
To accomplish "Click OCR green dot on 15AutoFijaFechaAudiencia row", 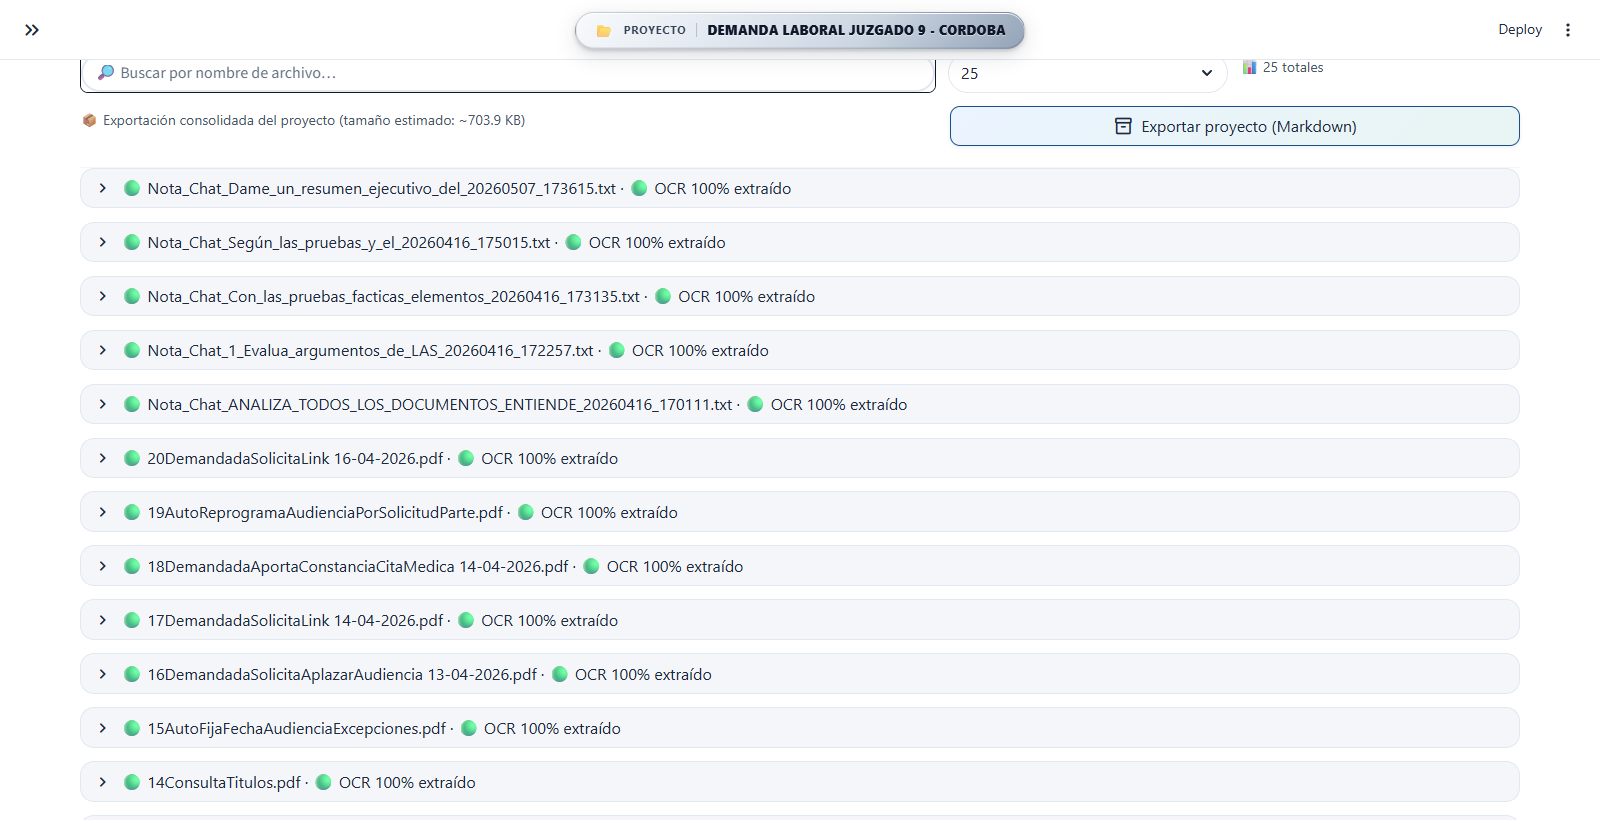I will click(469, 728).
